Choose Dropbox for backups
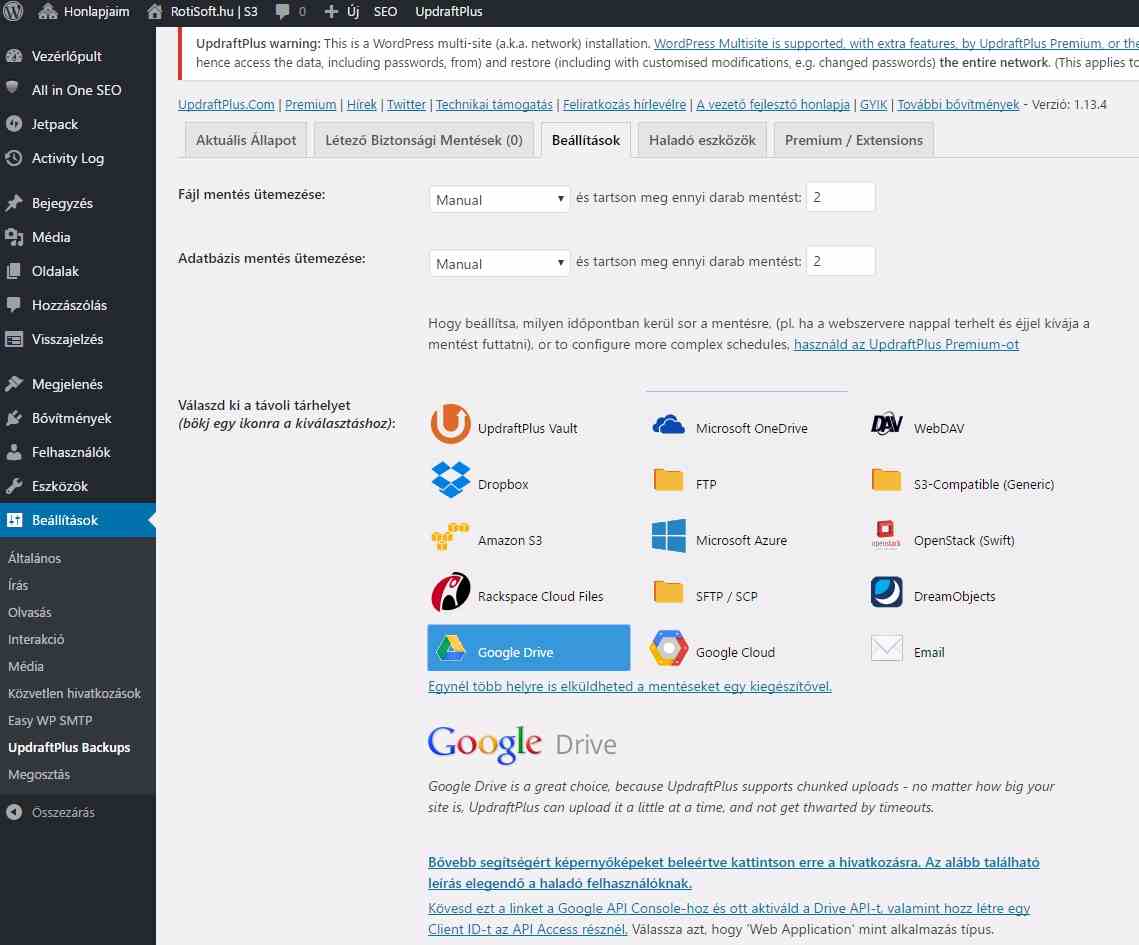The image size is (1139, 945). click(450, 479)
